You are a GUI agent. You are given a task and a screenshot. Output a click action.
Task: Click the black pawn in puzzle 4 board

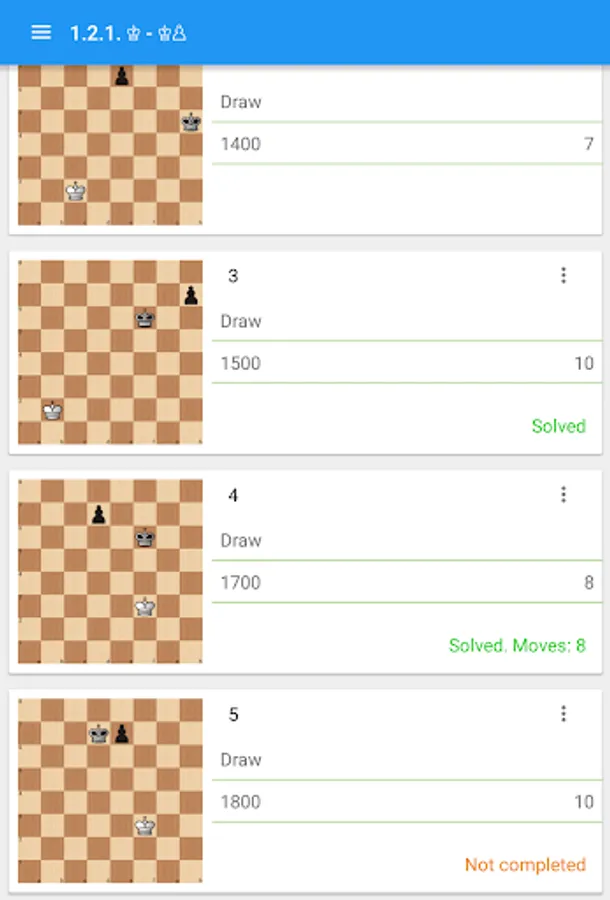(x=99, y=514)
